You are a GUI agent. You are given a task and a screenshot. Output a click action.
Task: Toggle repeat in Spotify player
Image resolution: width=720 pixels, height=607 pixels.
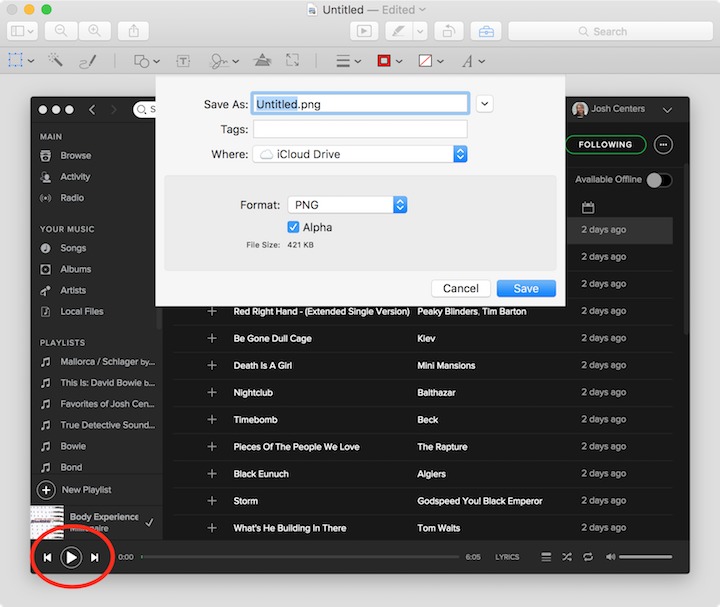(x=588, y=557)
